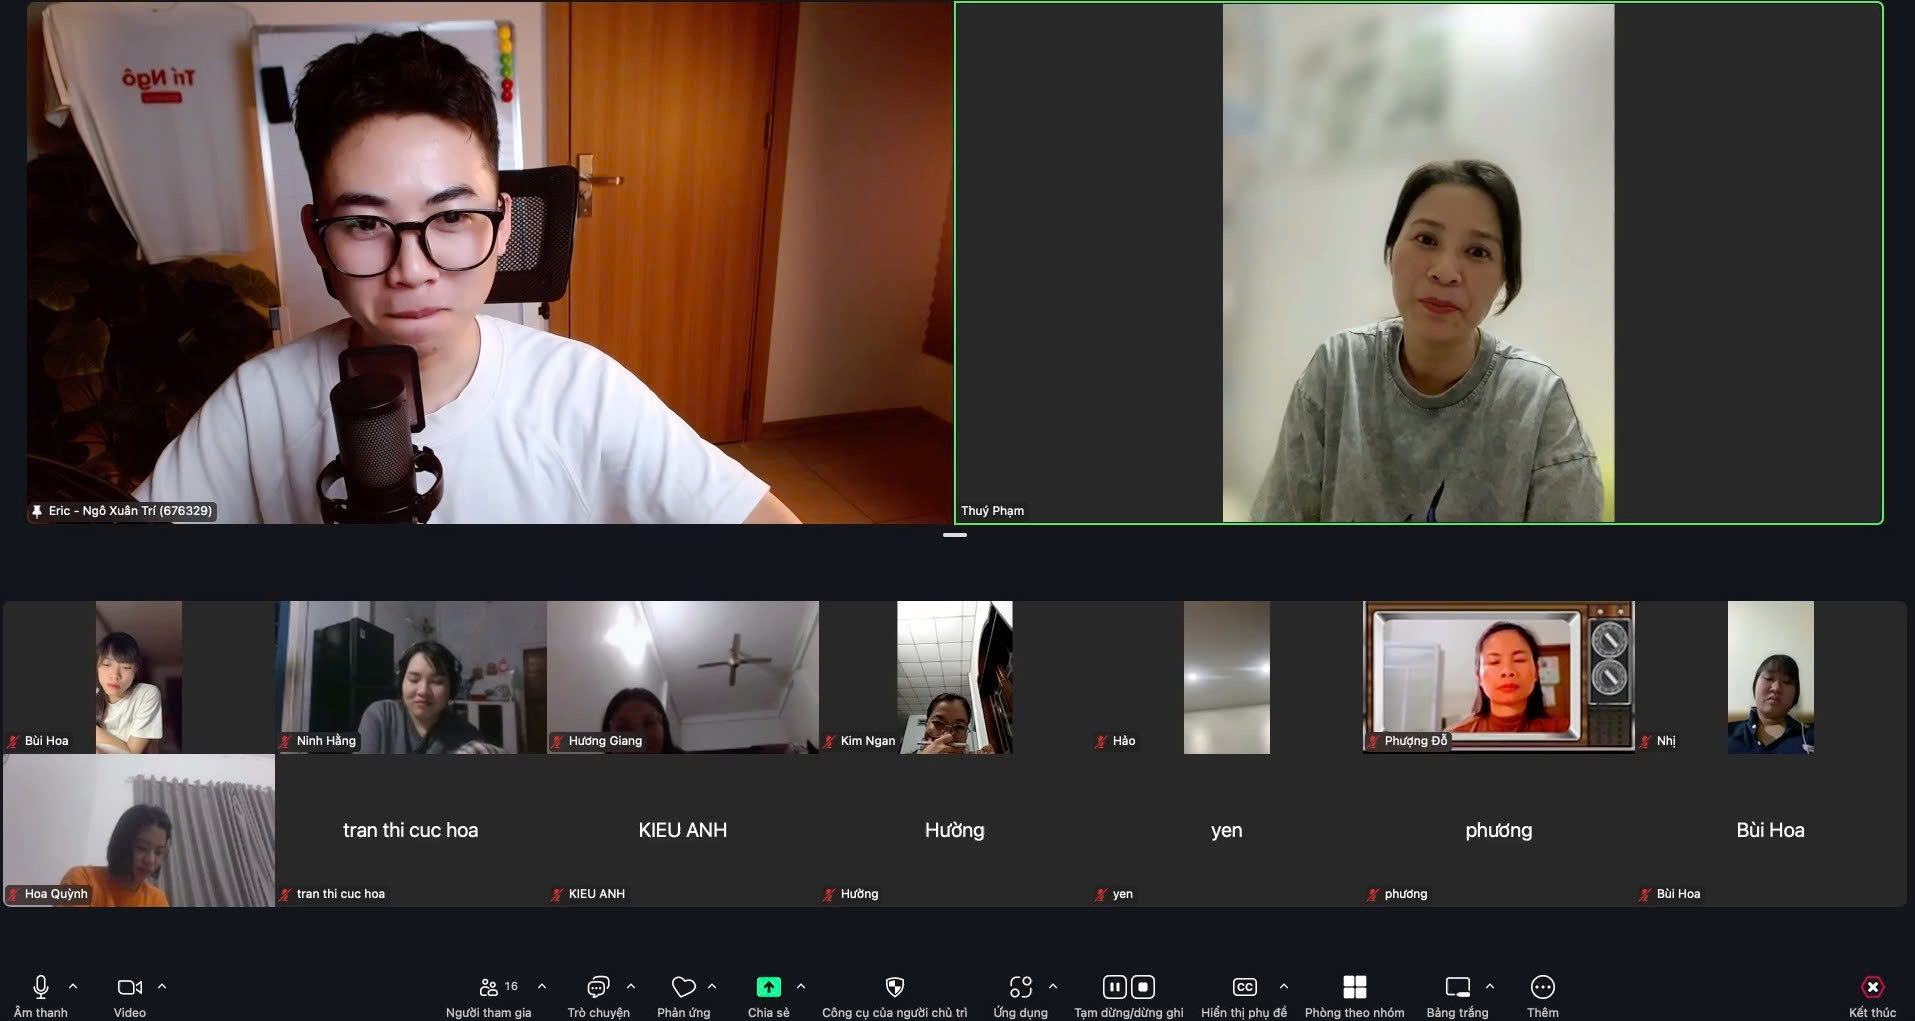
Task: Expand audio options arrow next to Âm thanh
Action: (73, 987)
